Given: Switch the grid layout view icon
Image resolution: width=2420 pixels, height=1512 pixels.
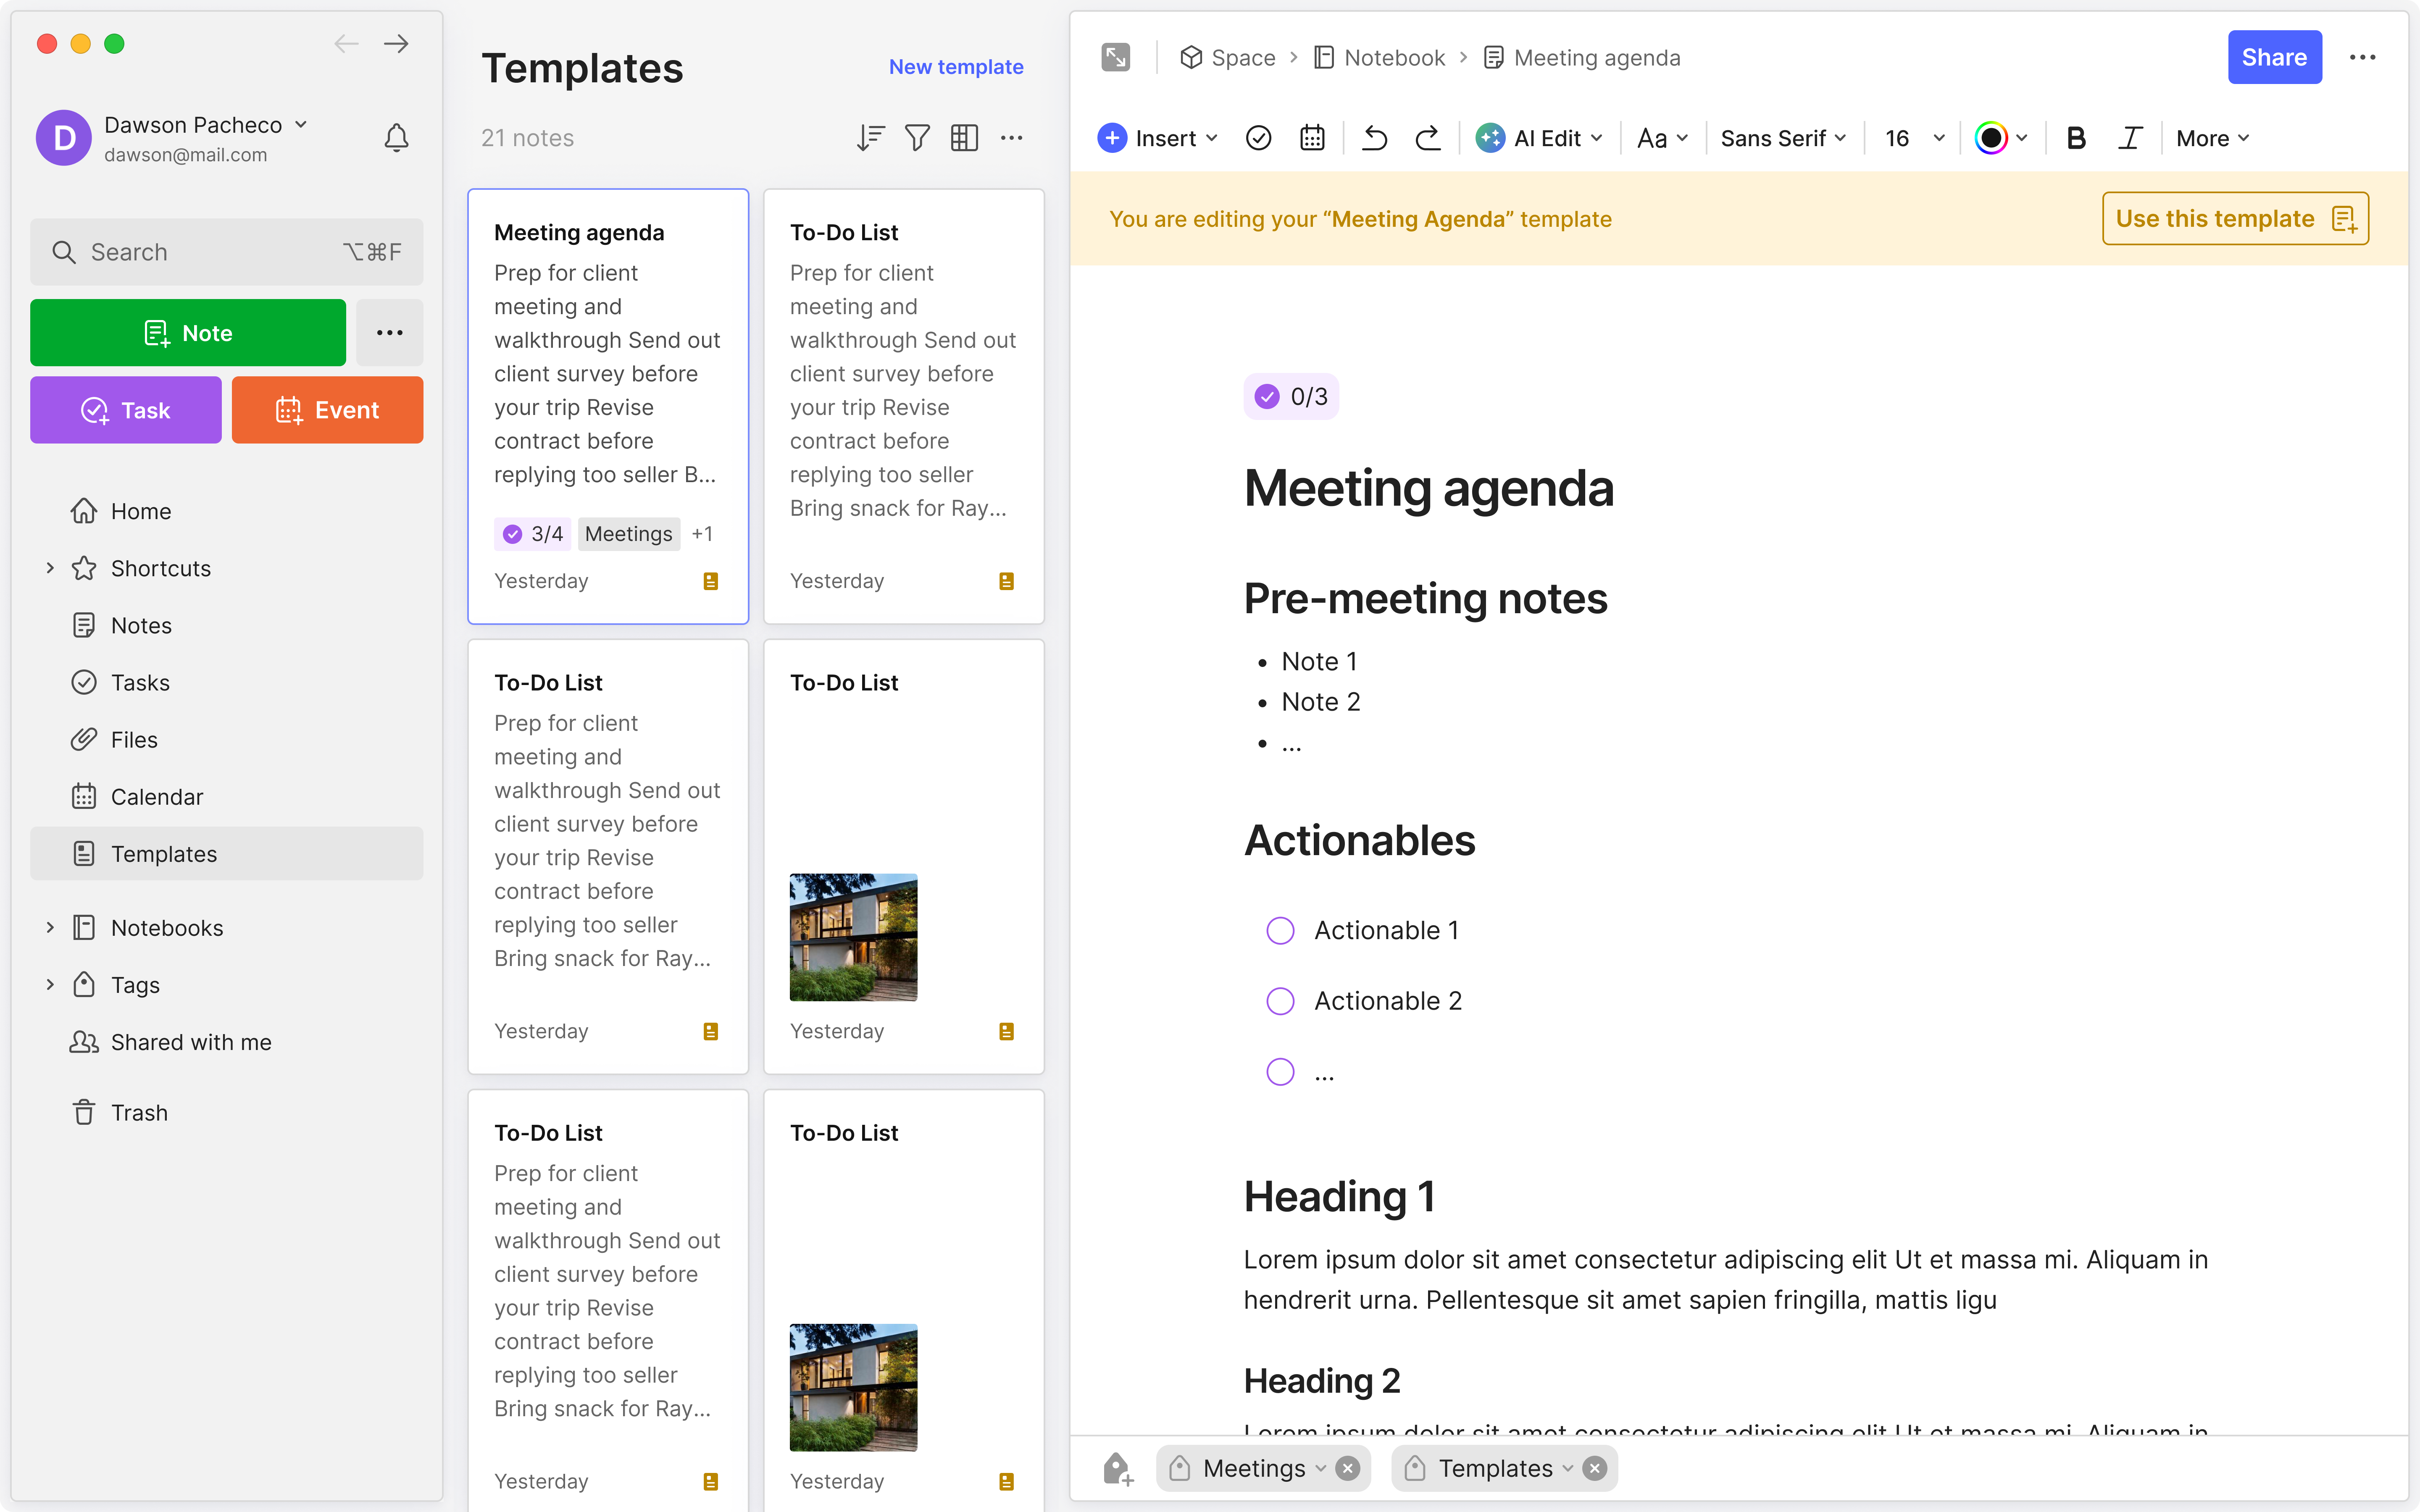Looking at the screenshot, I should pyautogui.click(x=964, y=138).
